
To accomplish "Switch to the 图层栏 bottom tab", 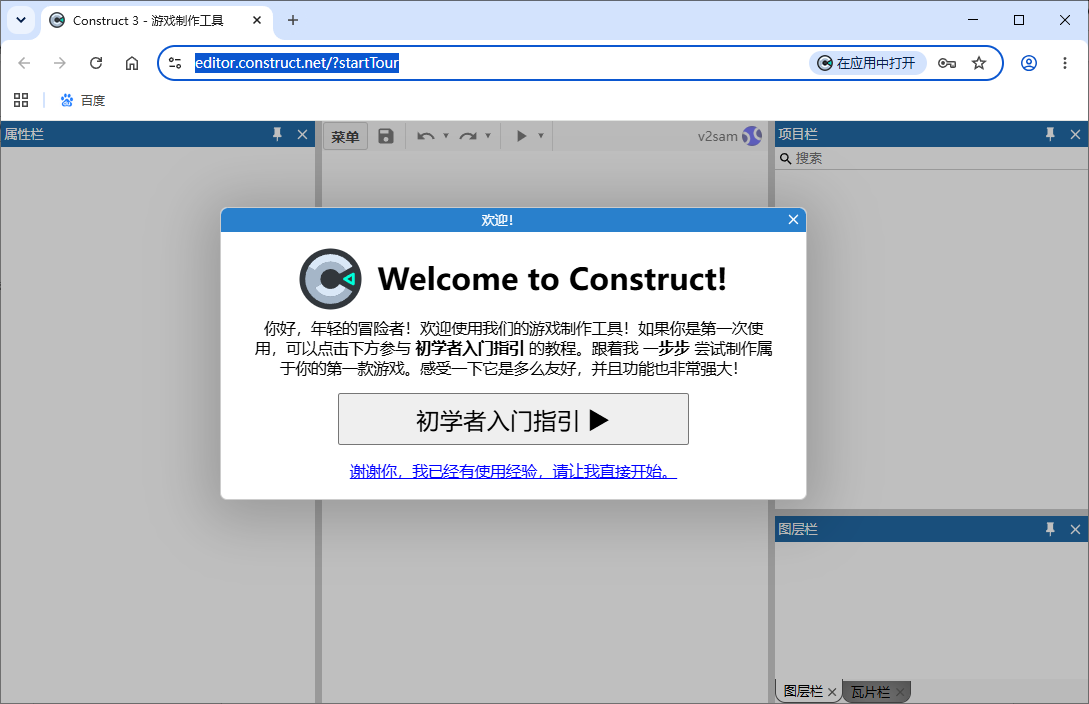I will pos(803,691).
